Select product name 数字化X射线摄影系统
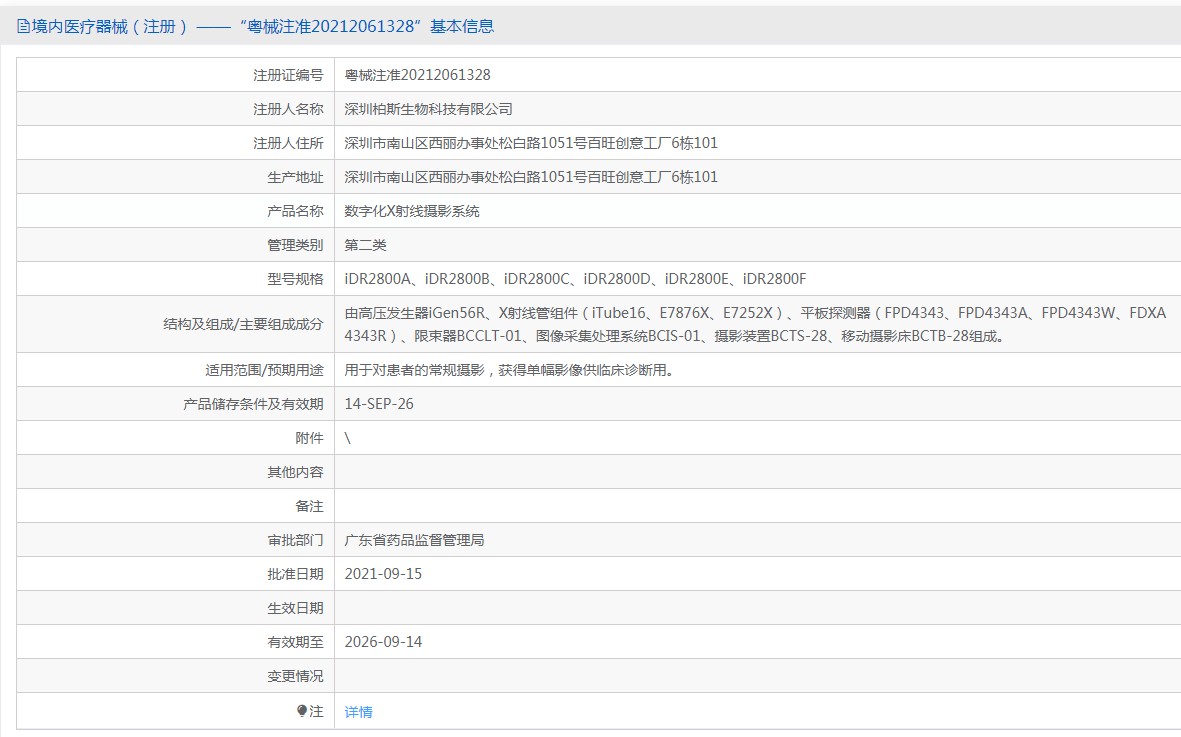Image resolution: width=1181 pixels, height=737 pixels. coord(412,211)
